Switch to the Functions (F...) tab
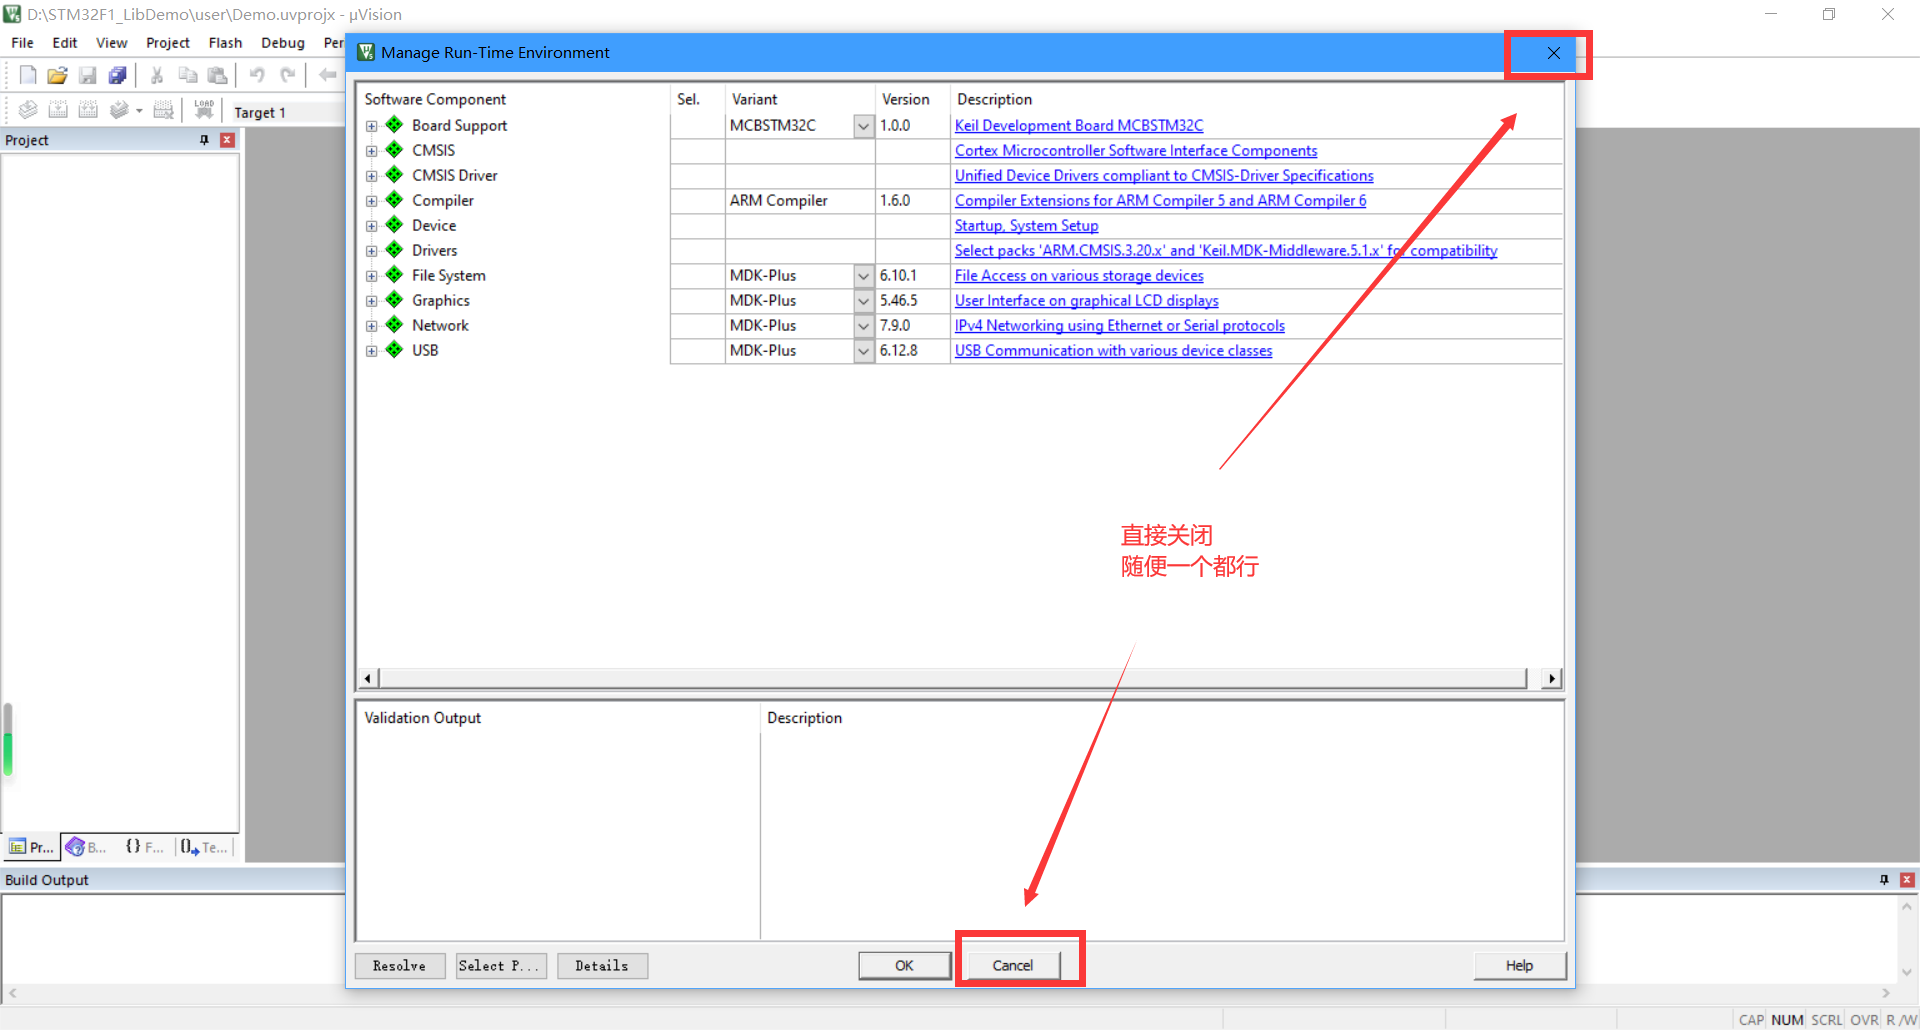1920x1030 pixels. coord(145,847)
